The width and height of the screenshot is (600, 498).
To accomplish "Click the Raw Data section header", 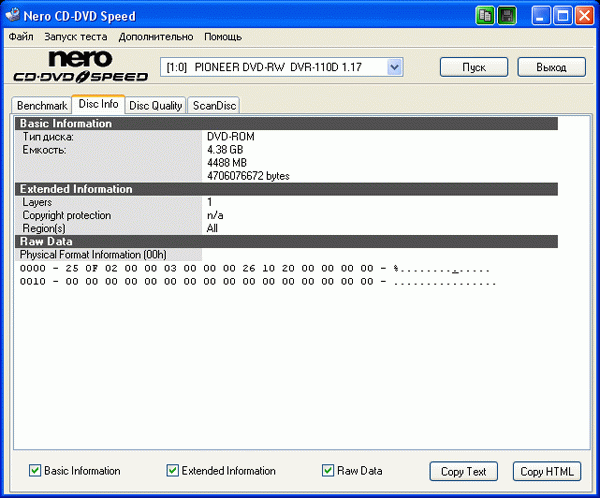I will pos(286,242).
